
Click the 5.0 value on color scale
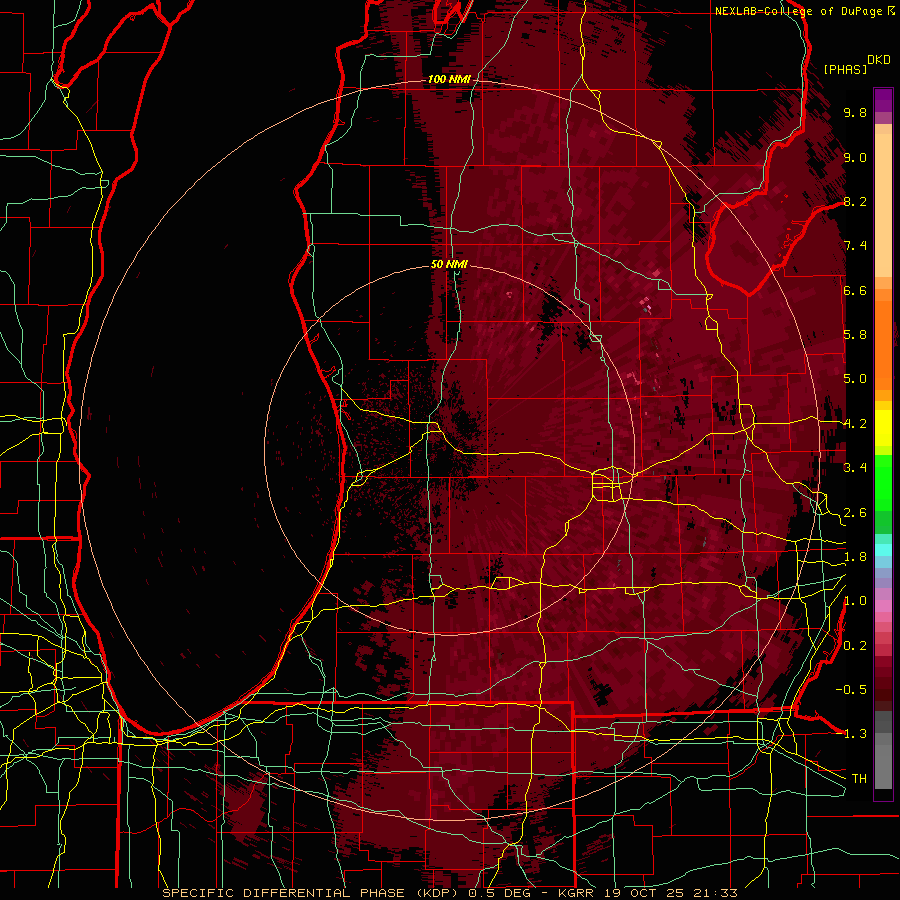click(855, 379)
